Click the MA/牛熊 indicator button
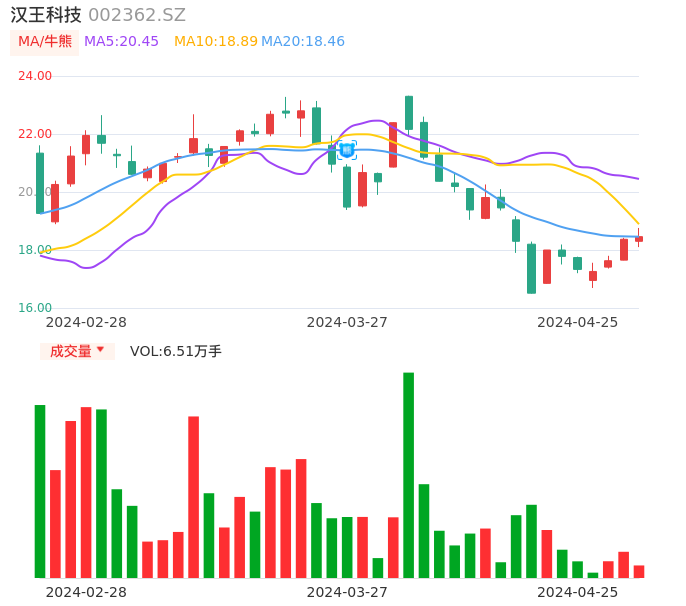 tap(45, 42)
